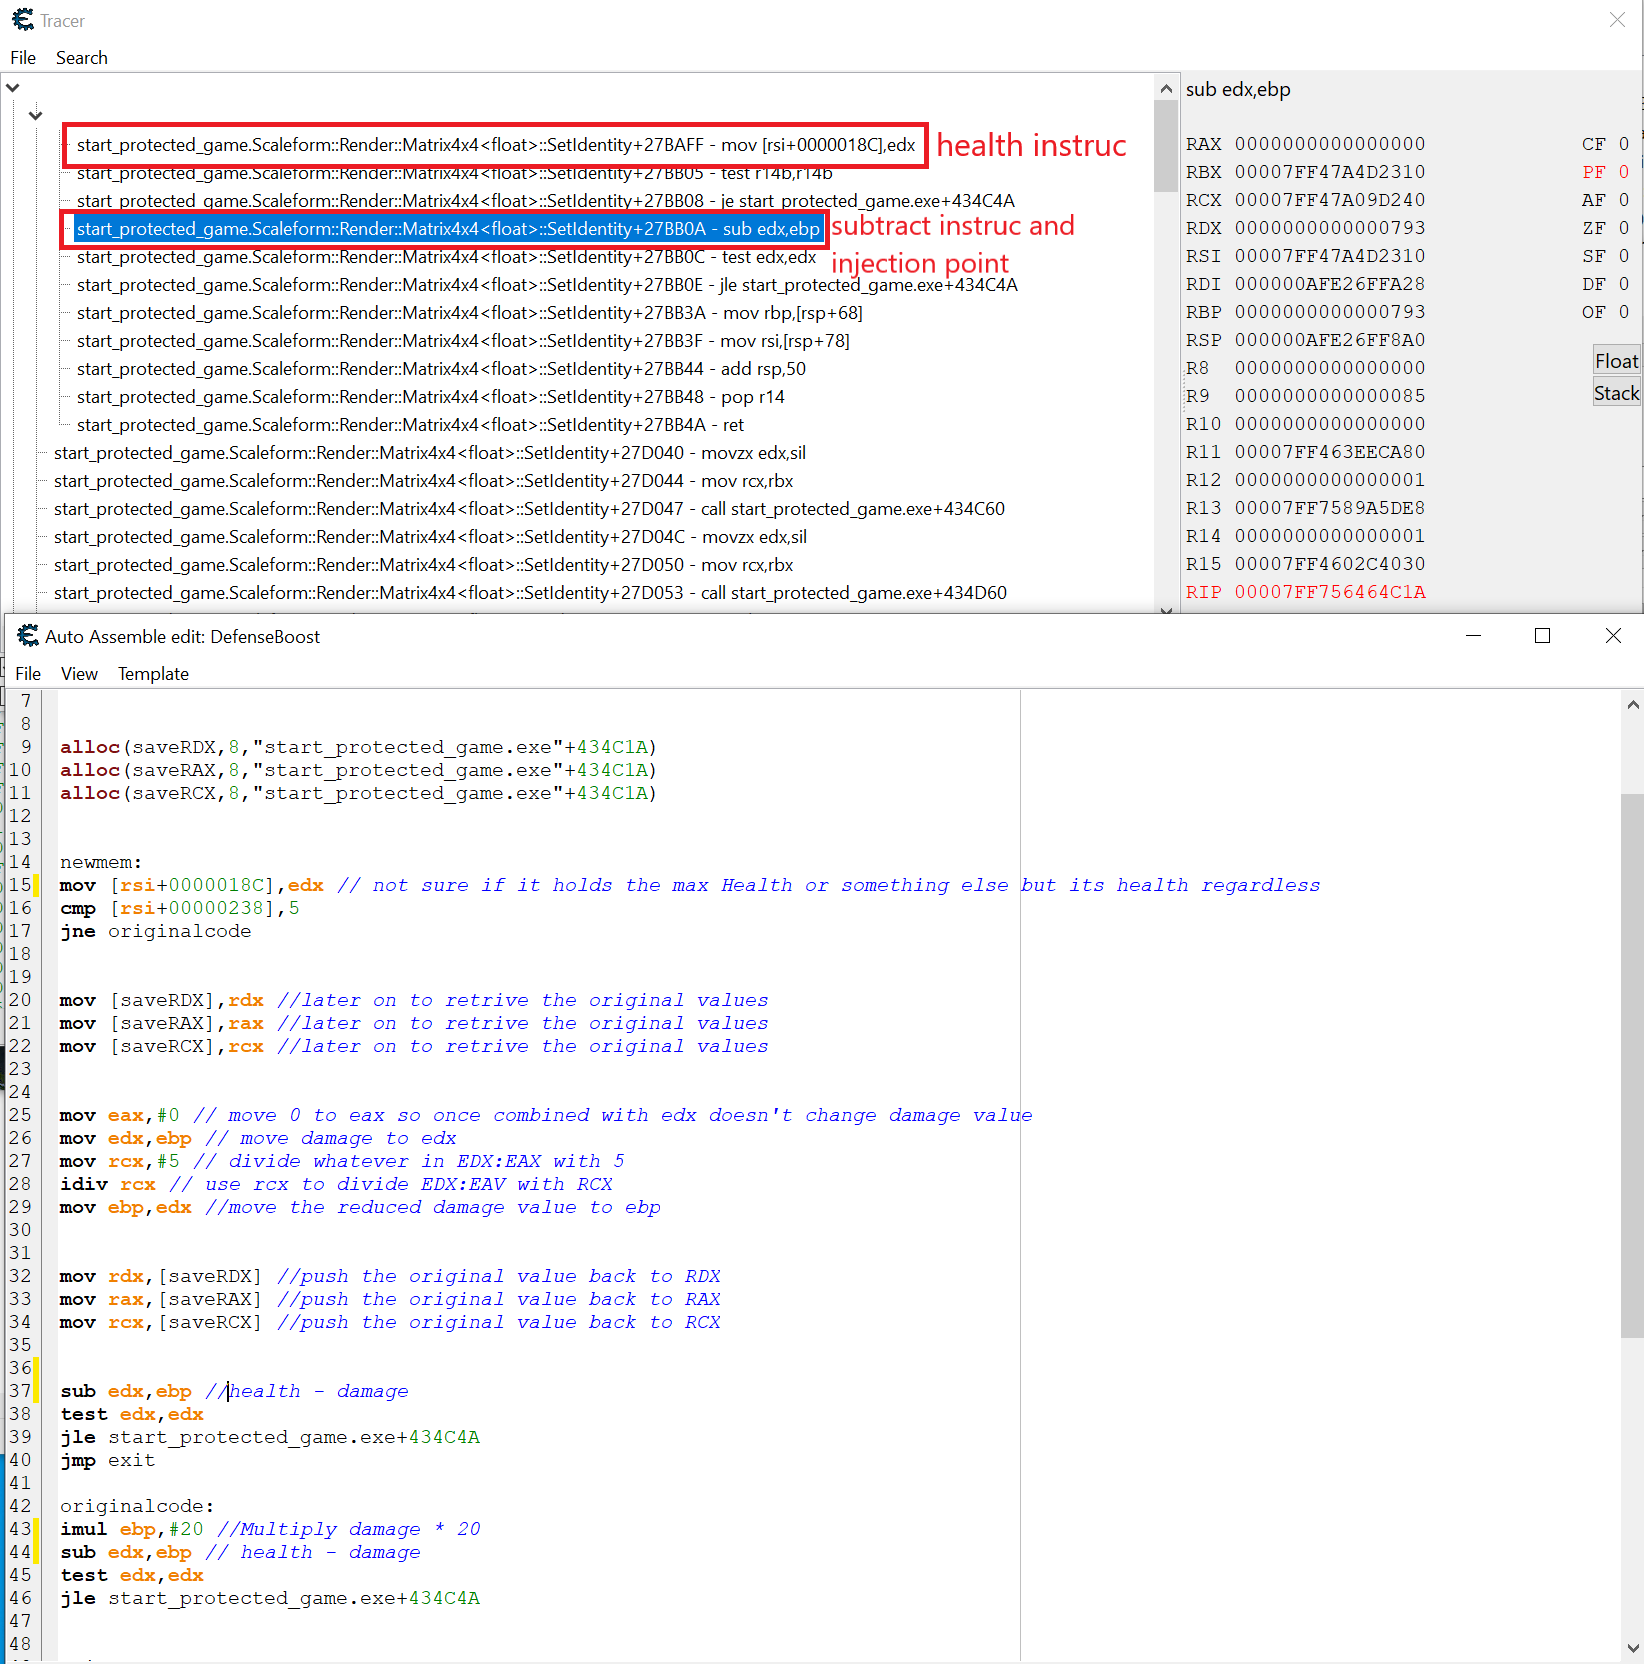Minimize the Auto Assemble edit window
This screenshot has width=1644, height=1664.
point(1472,636)
